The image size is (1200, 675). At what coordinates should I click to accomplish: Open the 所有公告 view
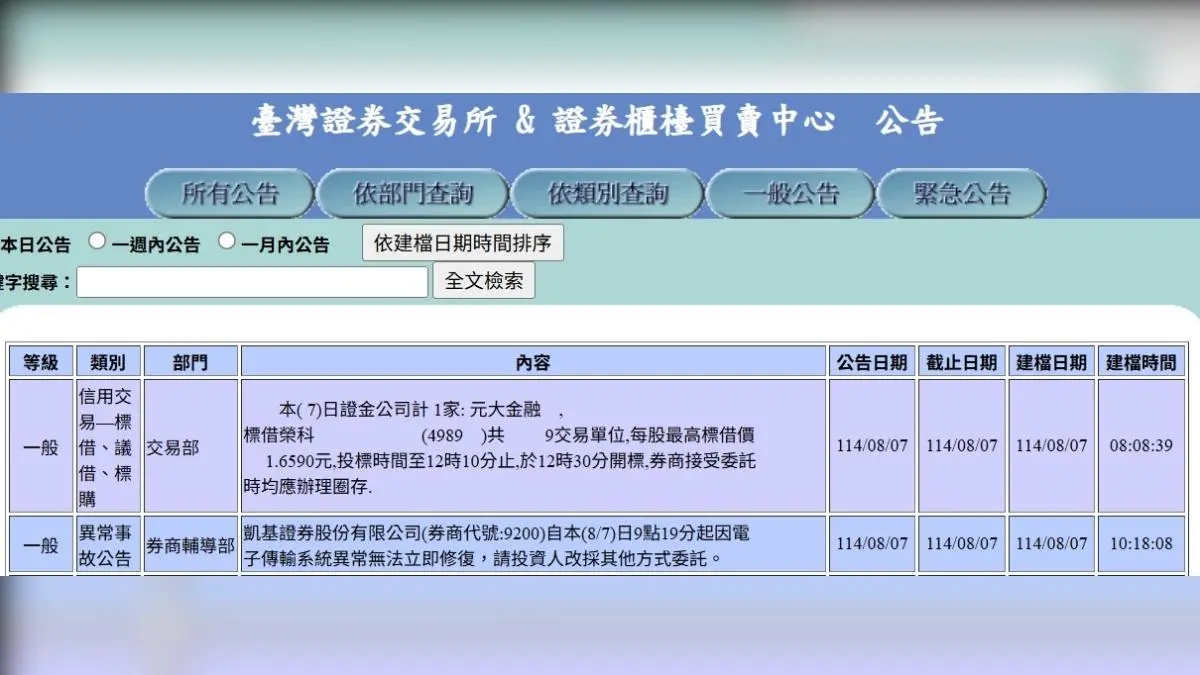pos(228,193)
